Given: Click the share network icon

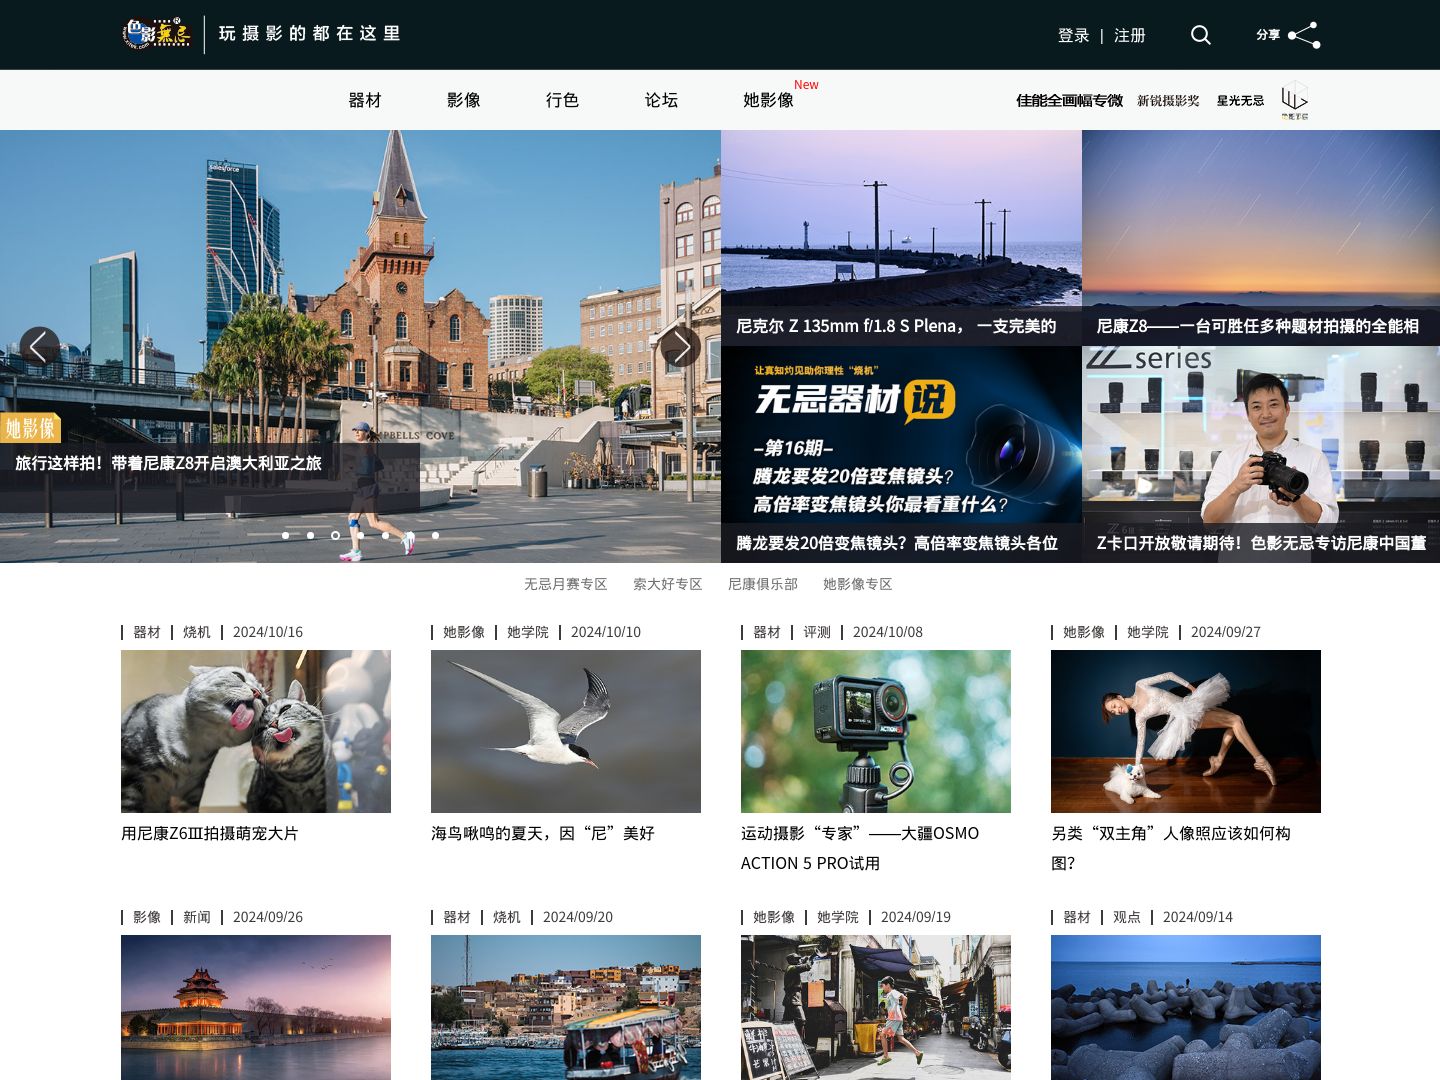Looking at the screenshot, I should (x=1304, y=35).
